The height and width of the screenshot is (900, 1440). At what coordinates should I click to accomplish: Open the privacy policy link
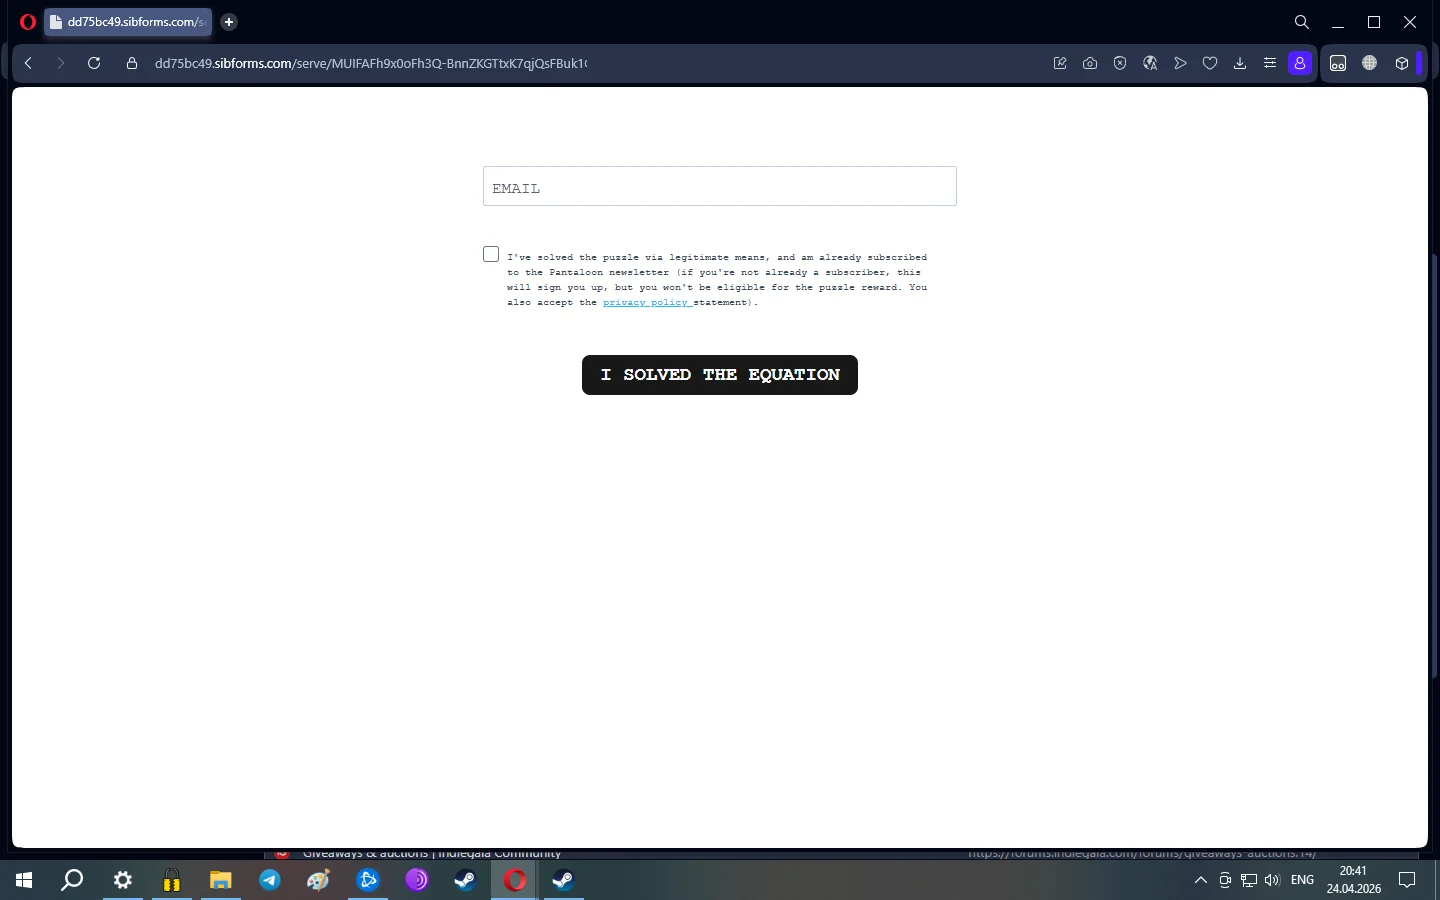pyautogui.click(x=646, y=302)
